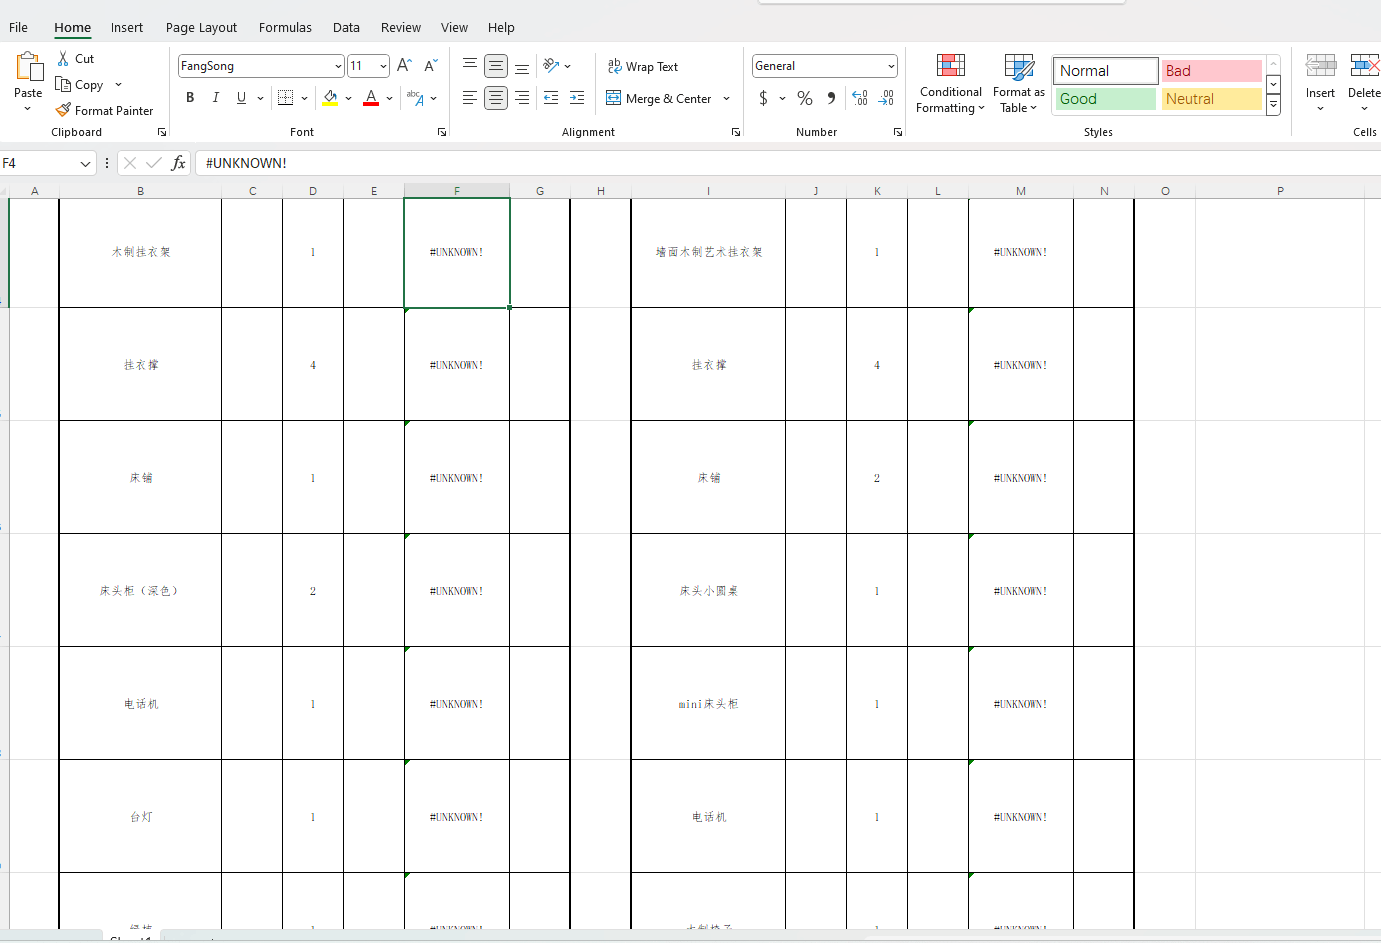Image resolution: width=1381 pixels, height=943 pixels.
Task: Toggle center horizontal alignment
Action: point(496,98)
